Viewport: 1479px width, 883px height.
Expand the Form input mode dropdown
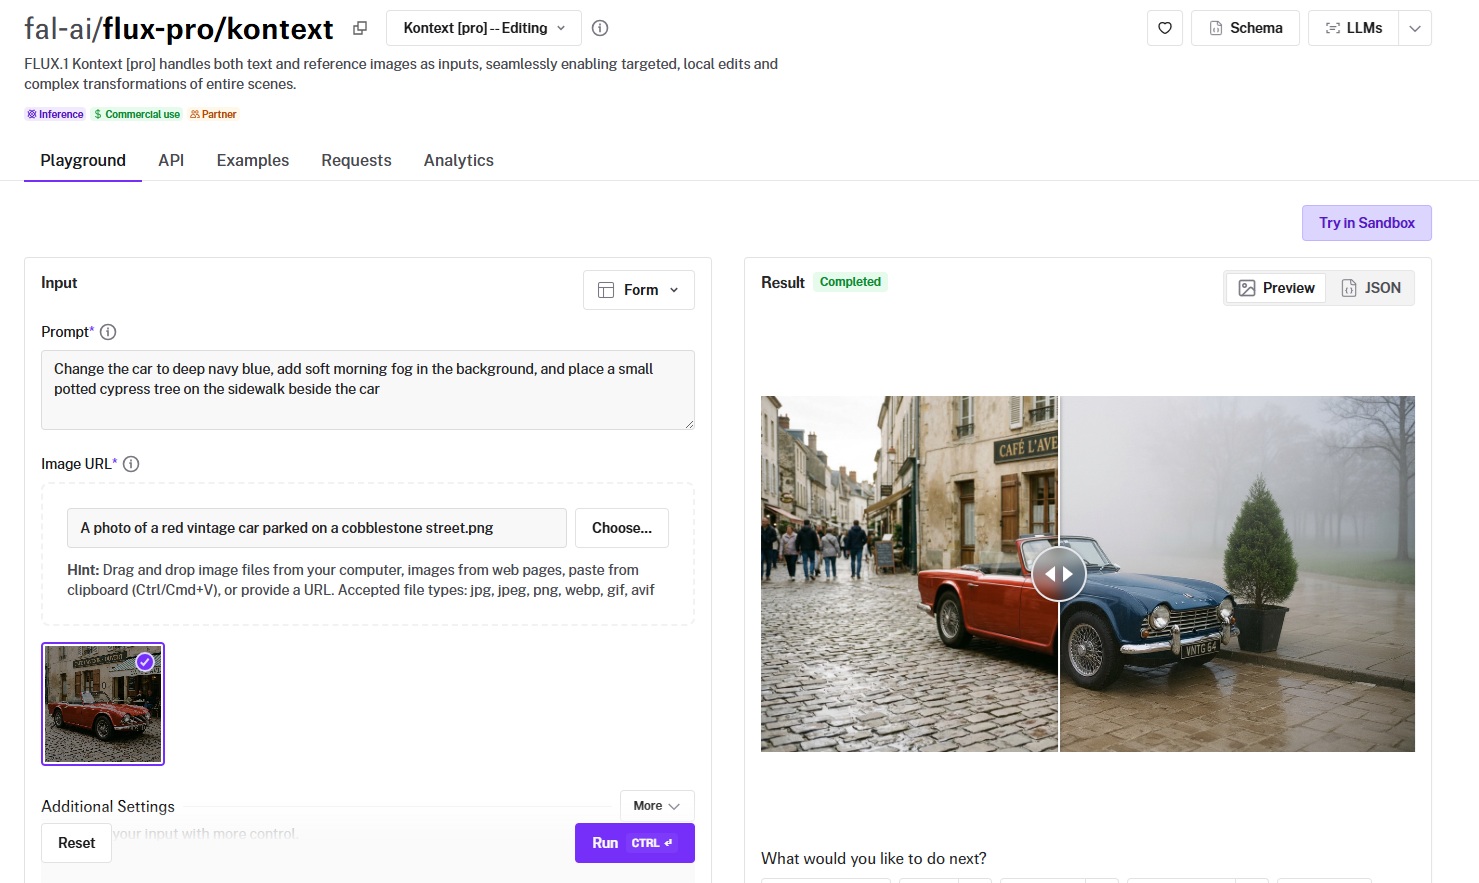639,290
